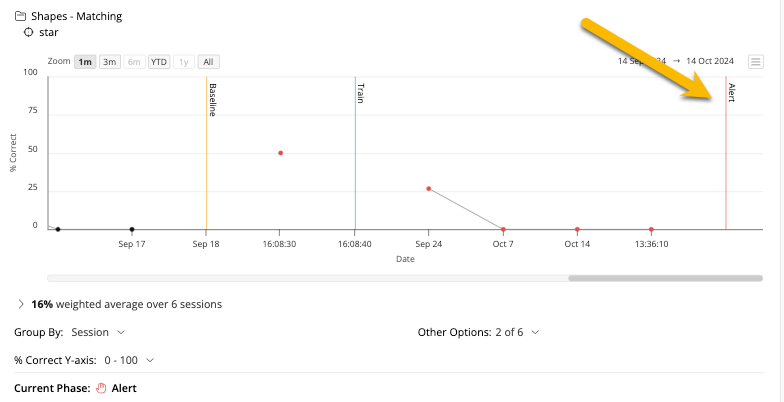Select the 3m zoom range
This screenshot has height=402, width=784.
tap(110, 61)
